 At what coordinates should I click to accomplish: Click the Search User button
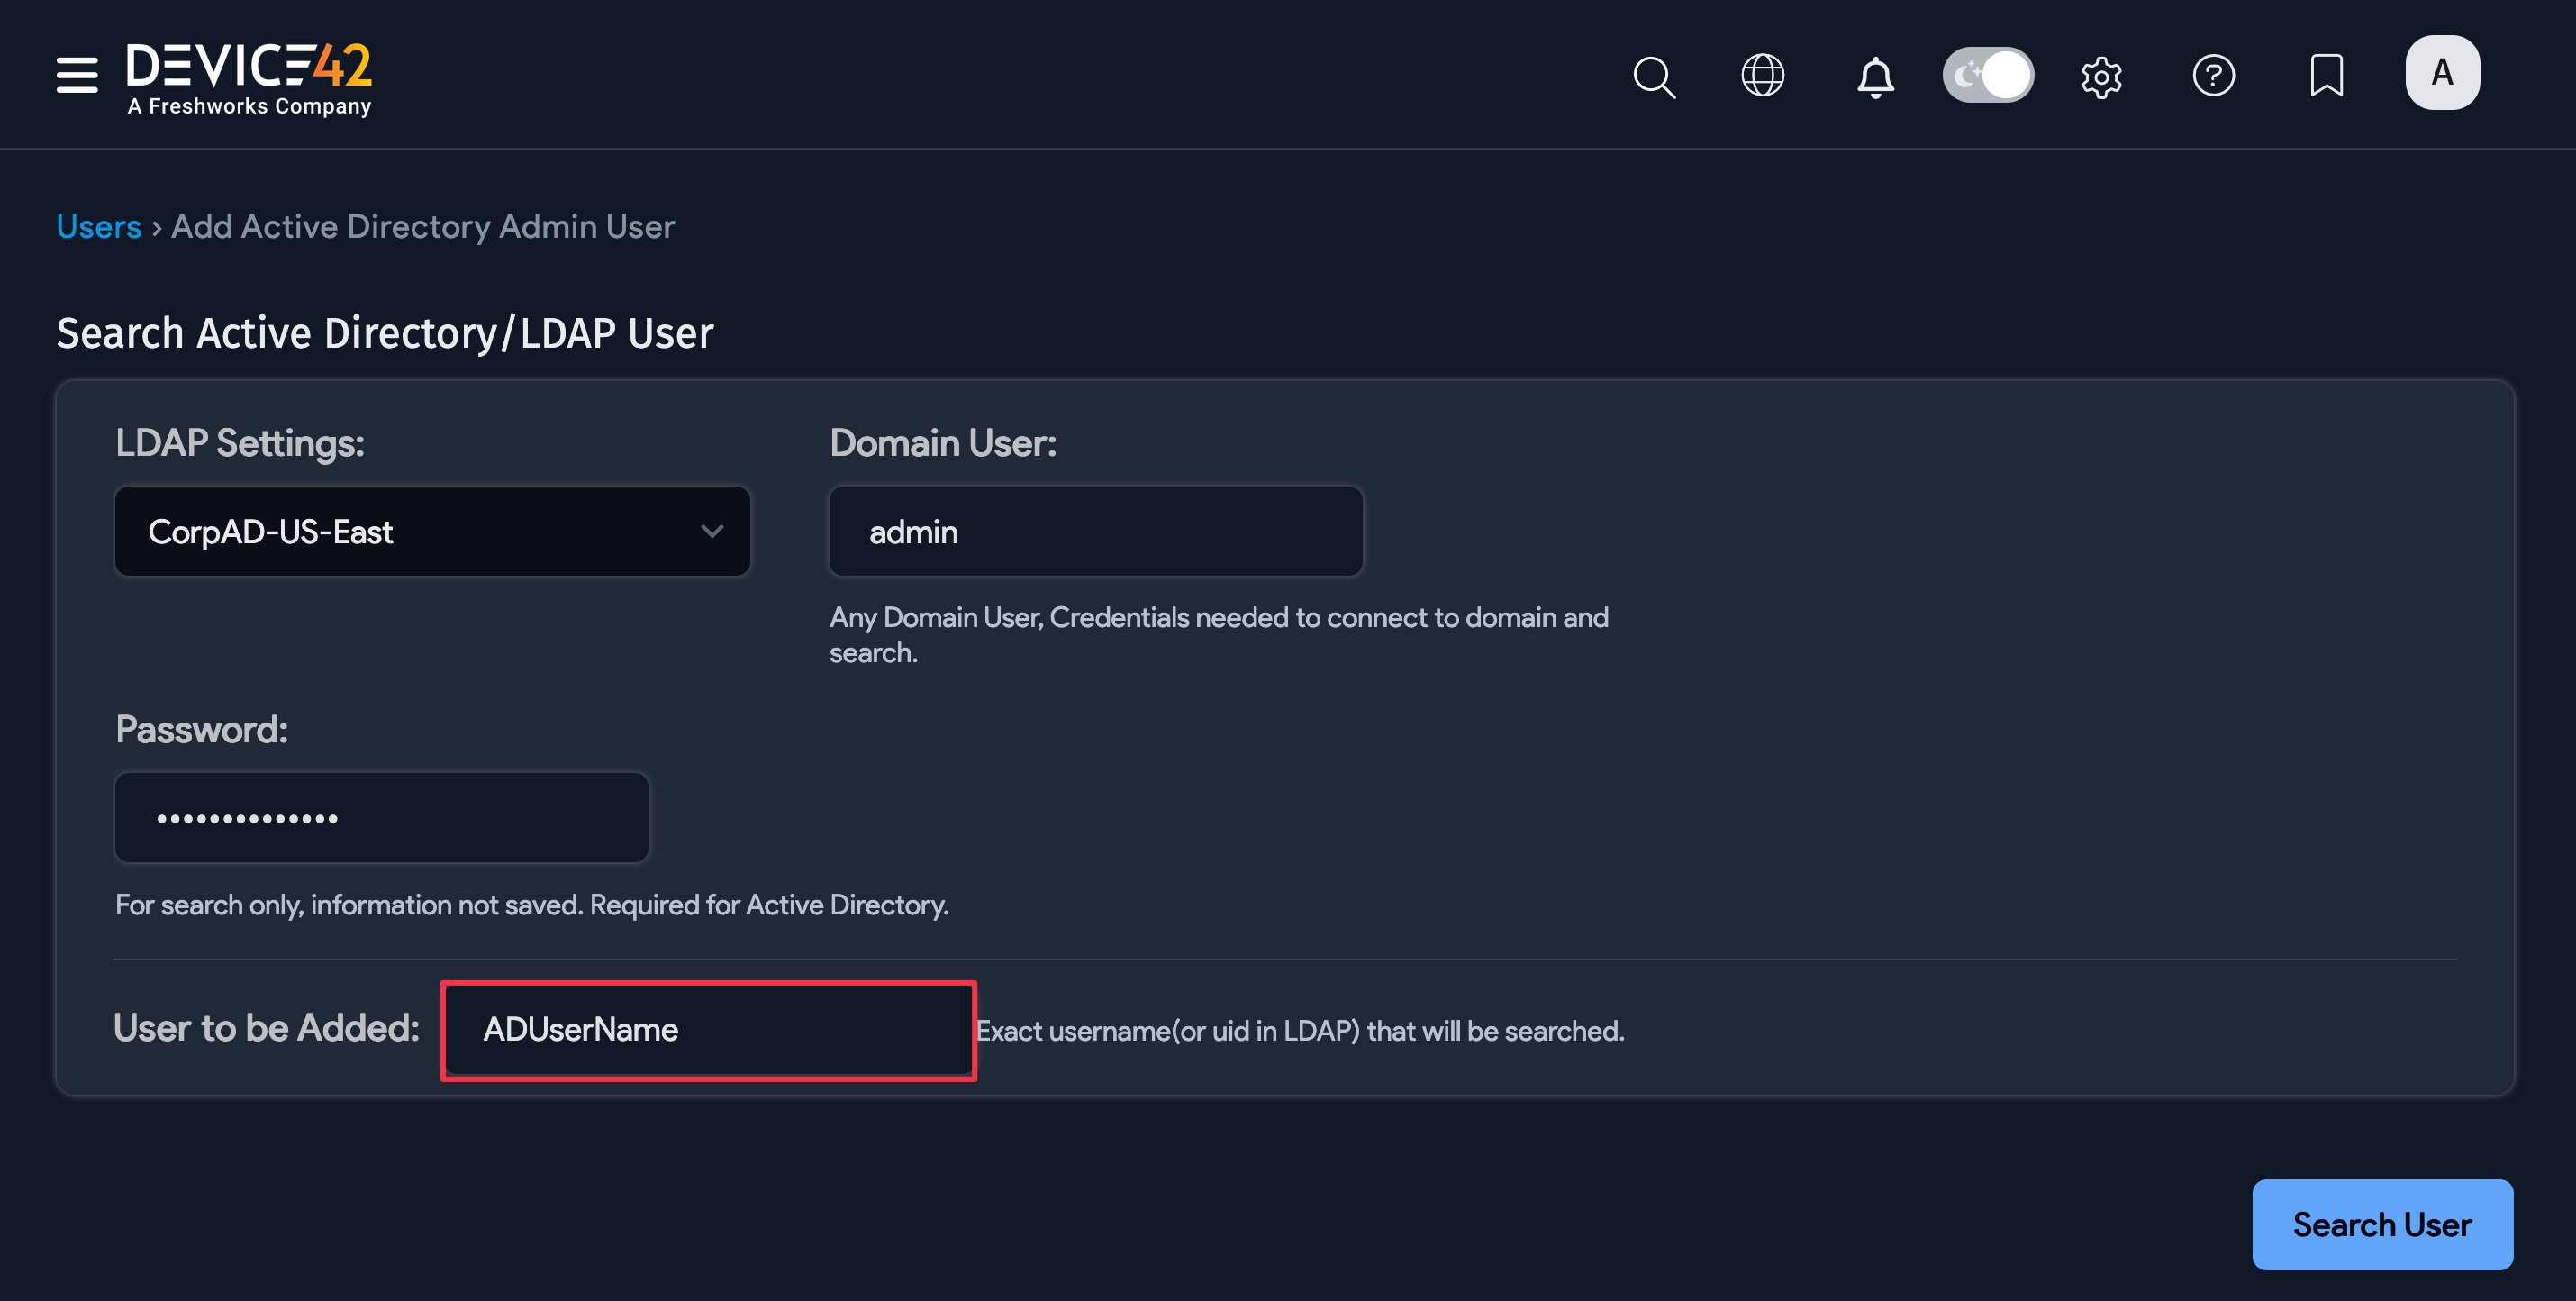[x=2382, y=1224]
